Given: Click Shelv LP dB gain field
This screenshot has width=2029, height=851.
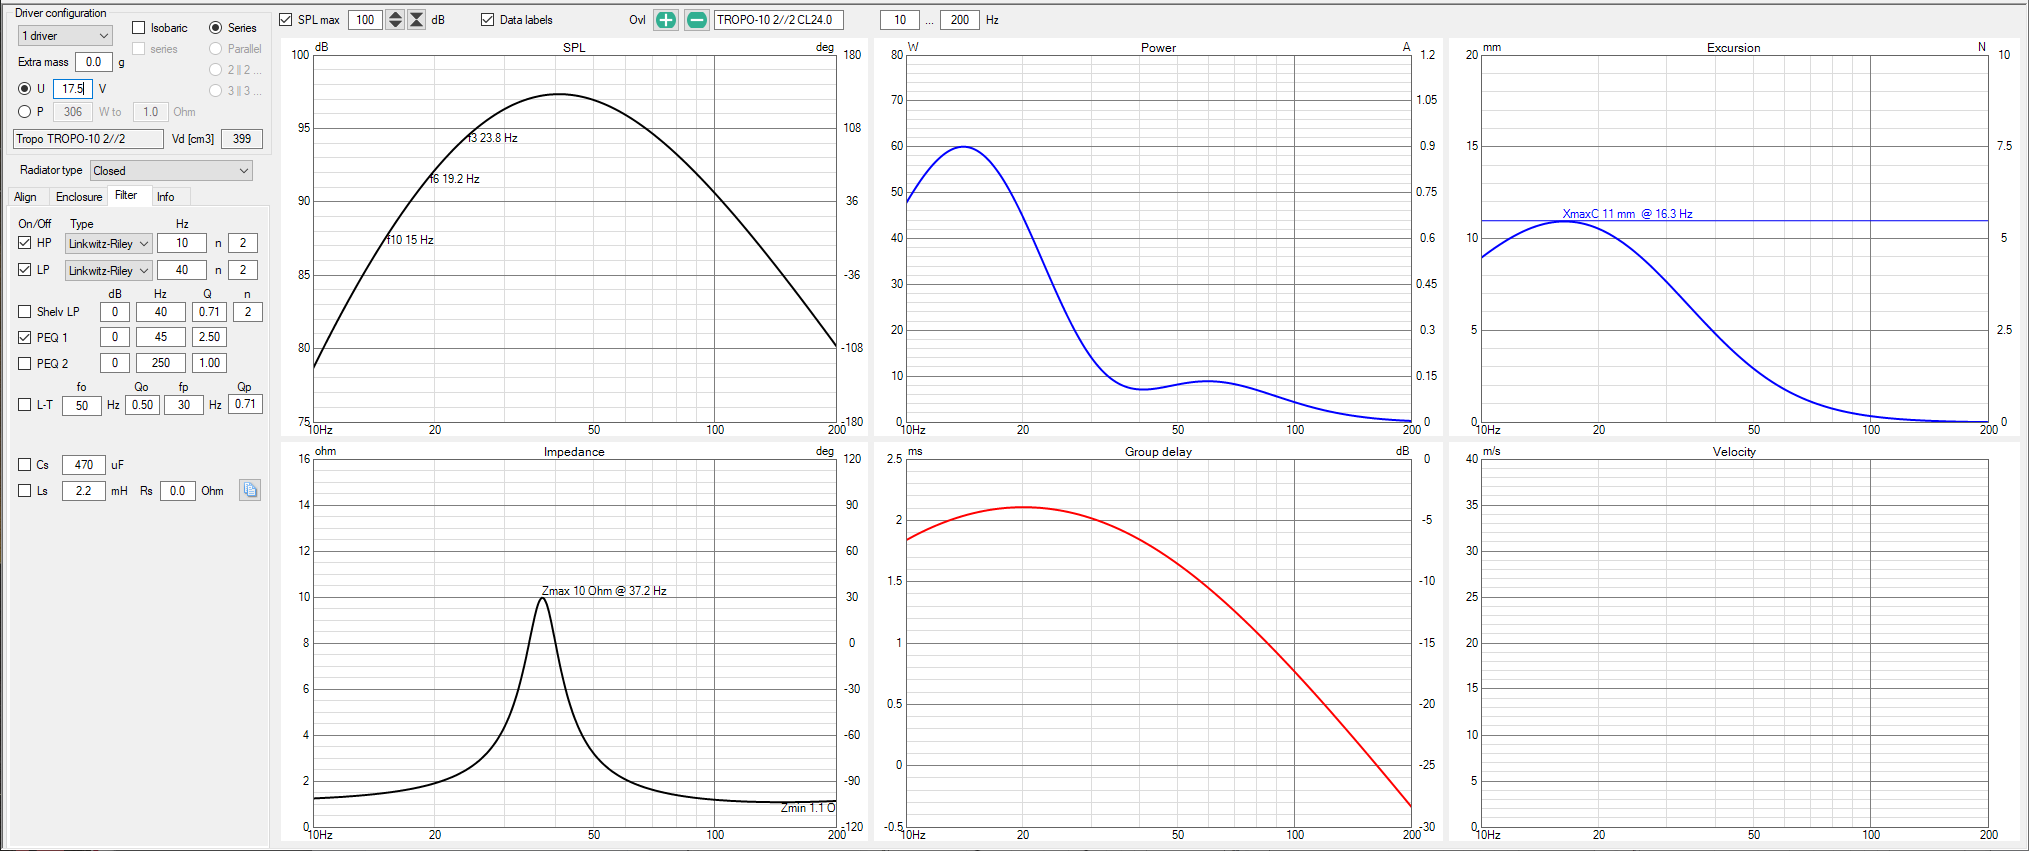Looking at the screenshot, I should point(115,312).
